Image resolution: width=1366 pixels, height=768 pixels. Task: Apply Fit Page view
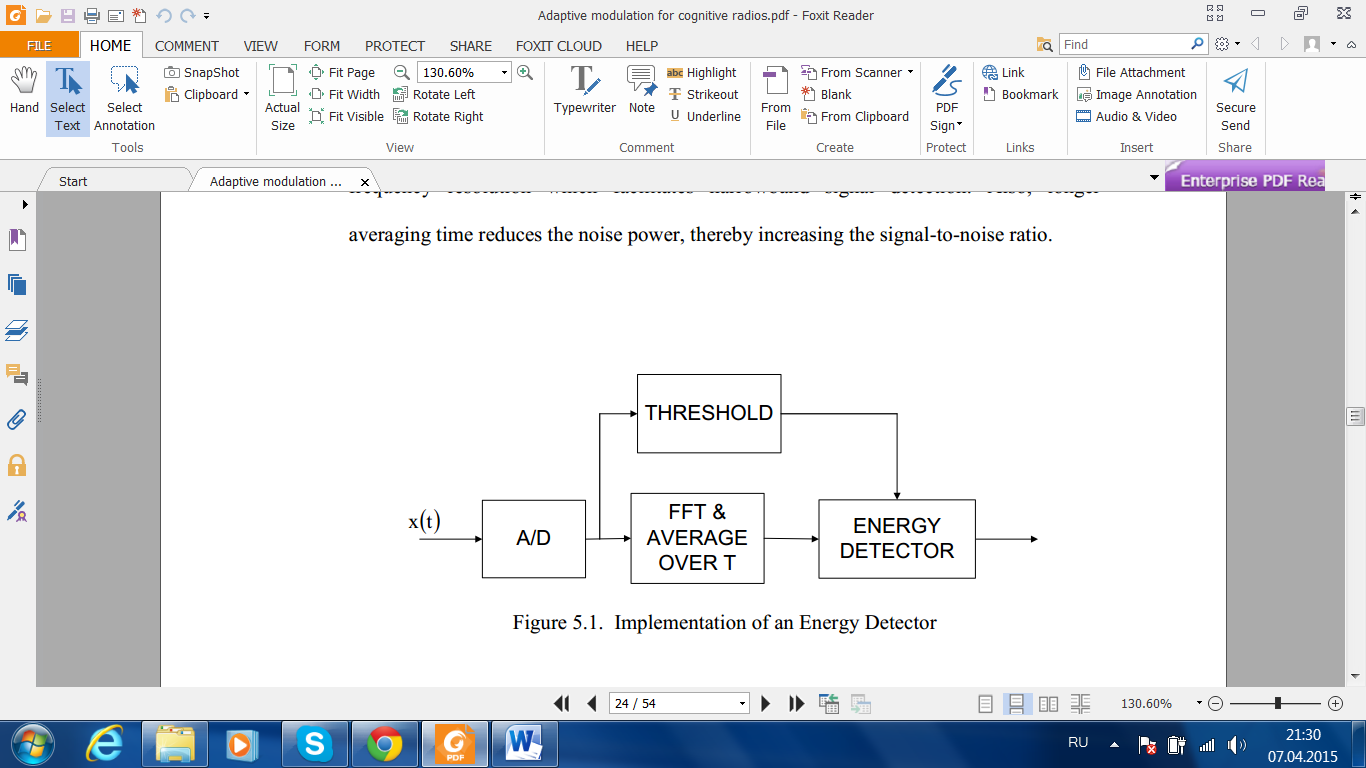tap(342, 72)
